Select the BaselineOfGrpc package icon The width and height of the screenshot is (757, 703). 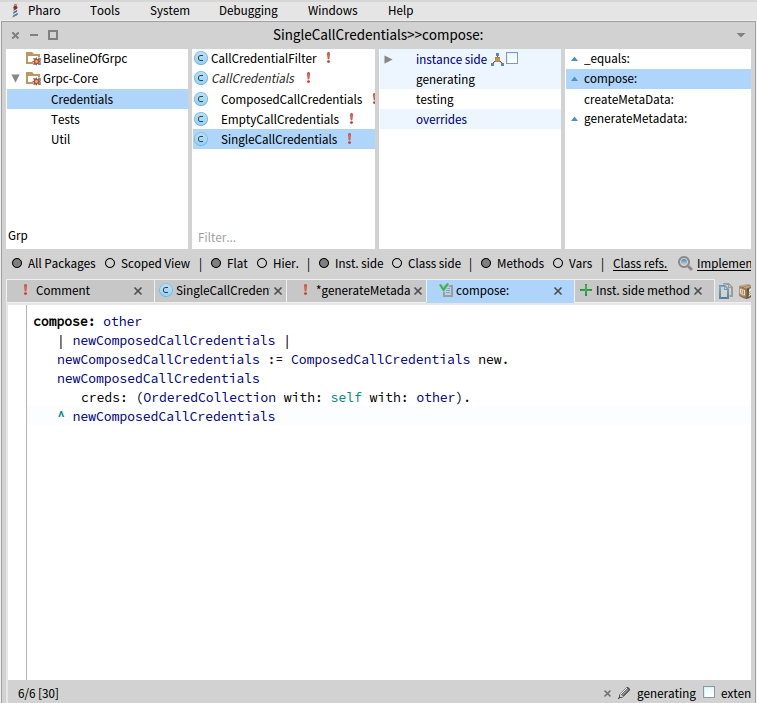click(33, 59)
